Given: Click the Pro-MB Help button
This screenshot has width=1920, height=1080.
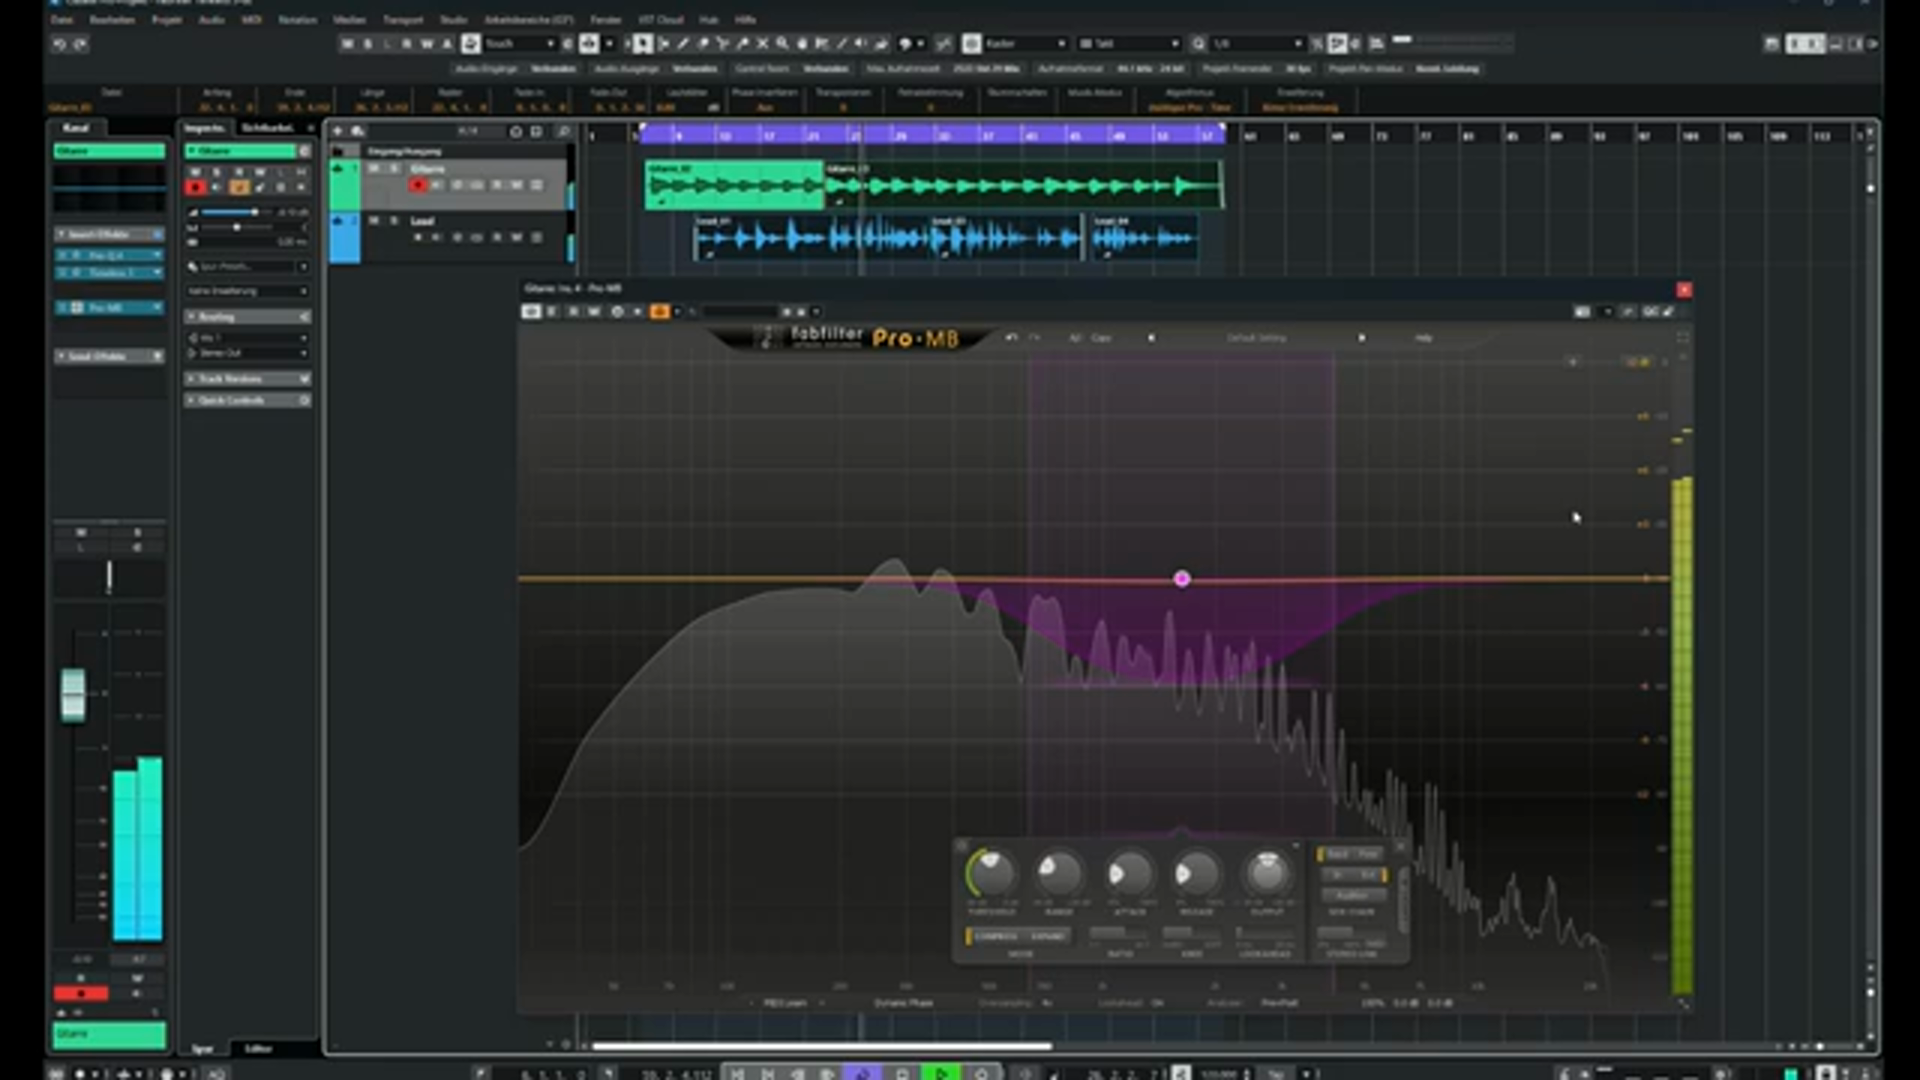Looking at the screenshot, I should [1423, 338].
